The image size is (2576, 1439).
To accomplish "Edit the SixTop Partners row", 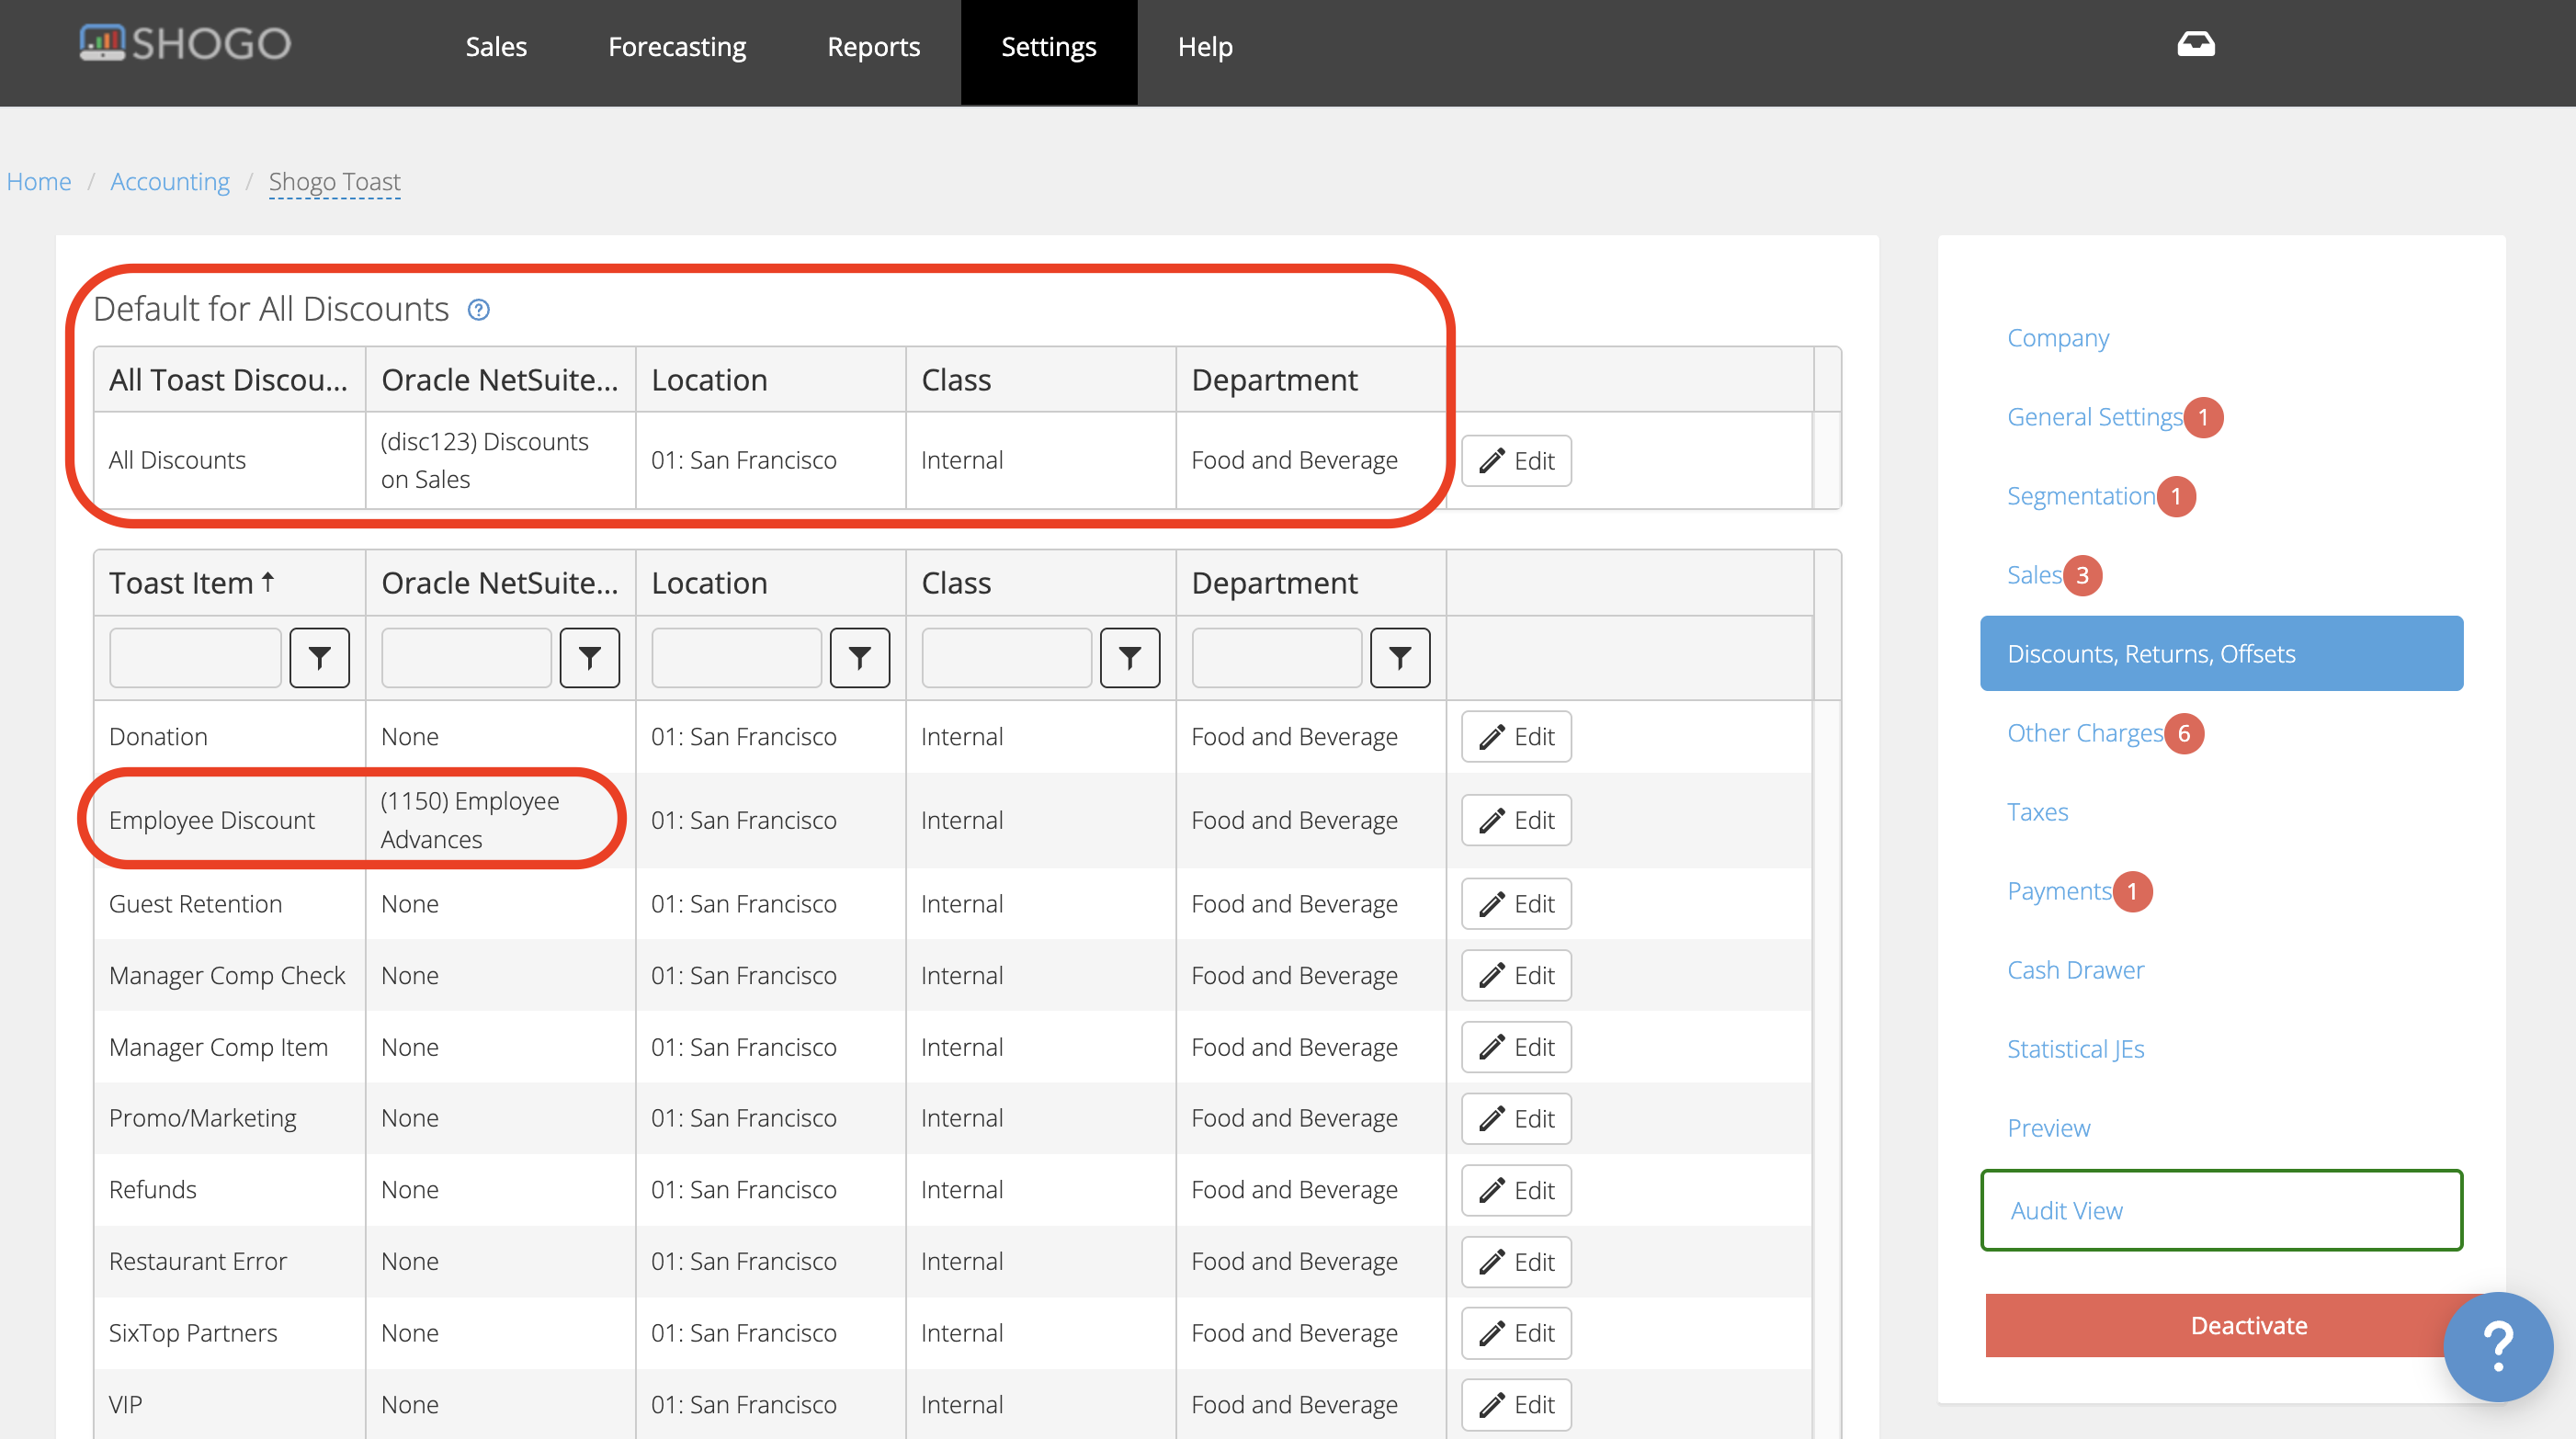I will tap(1515, 1333).
